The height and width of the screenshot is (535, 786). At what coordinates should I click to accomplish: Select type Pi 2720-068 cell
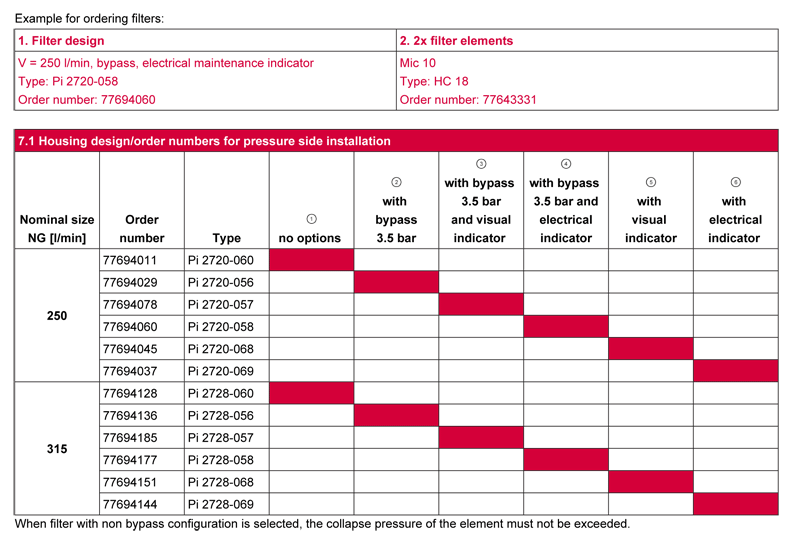pyautogui.click(x=227, y=348)
